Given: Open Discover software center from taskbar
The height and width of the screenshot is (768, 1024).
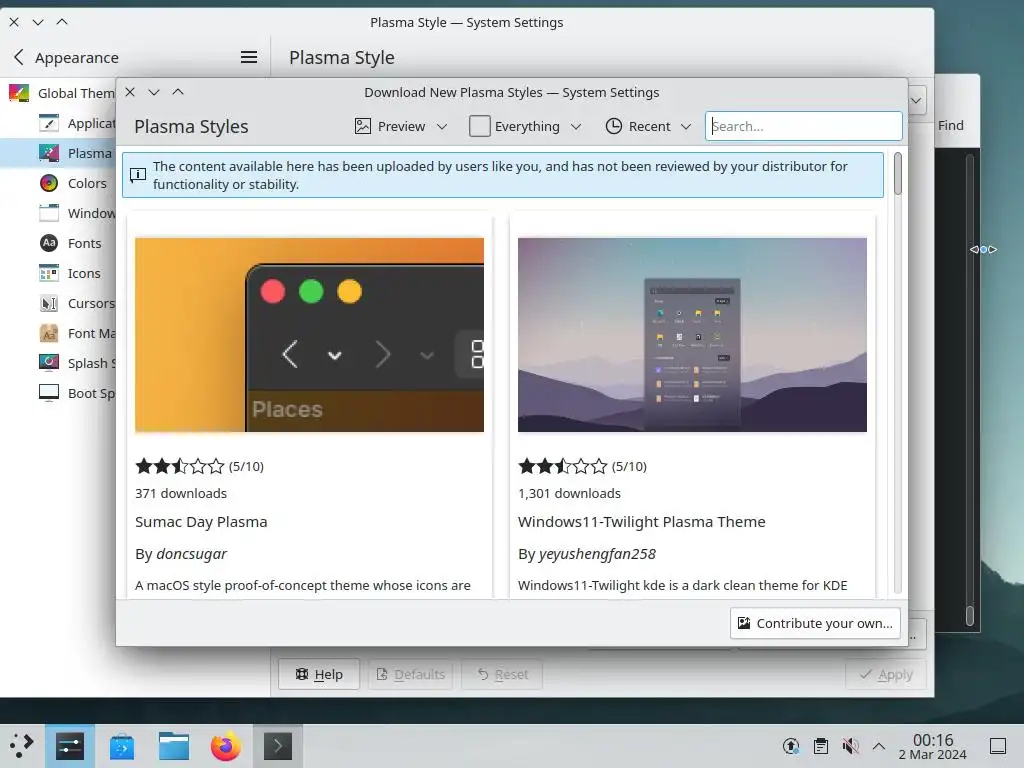Looking at the screenshot, I should [122, 746].
